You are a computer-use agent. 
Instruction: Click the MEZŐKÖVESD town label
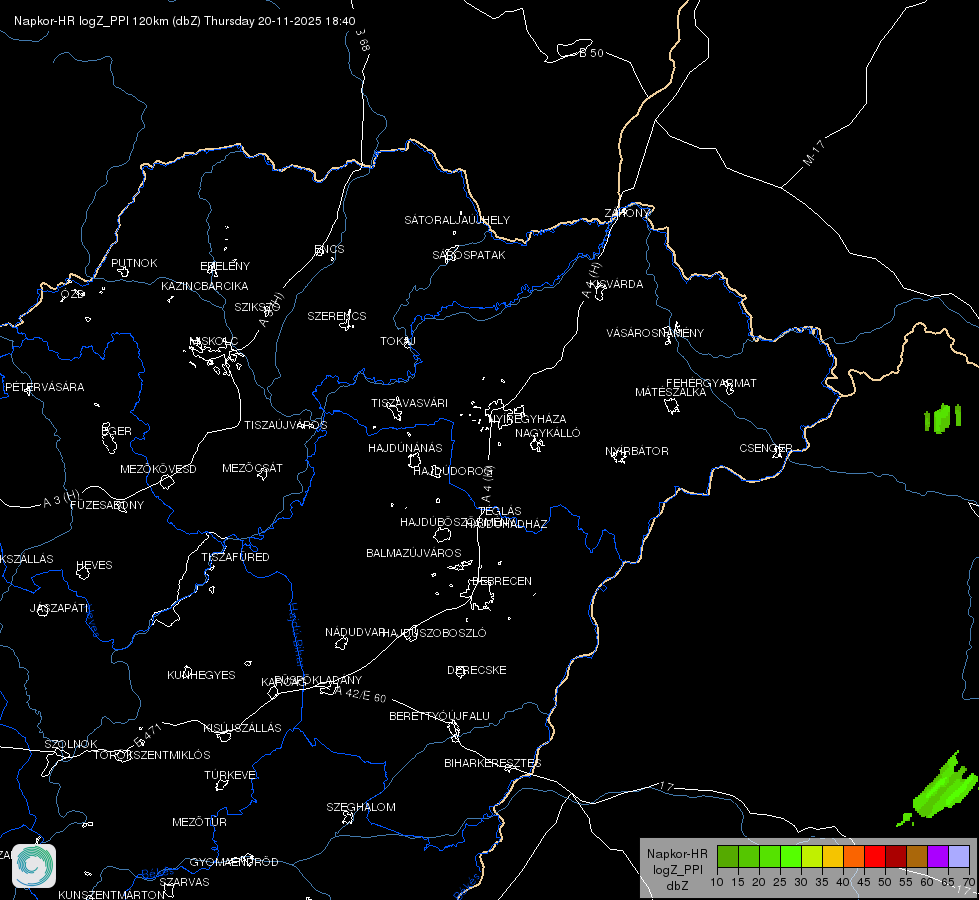click(158, 469)
